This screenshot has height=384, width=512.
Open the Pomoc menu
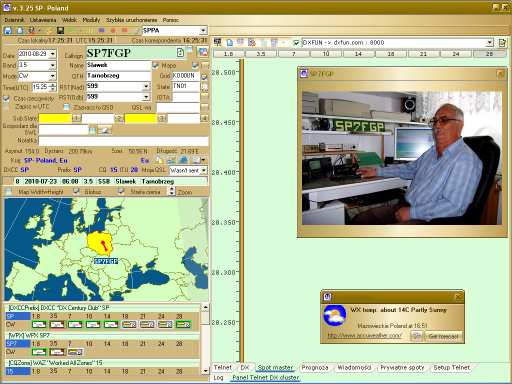click(x=170, y=20)
